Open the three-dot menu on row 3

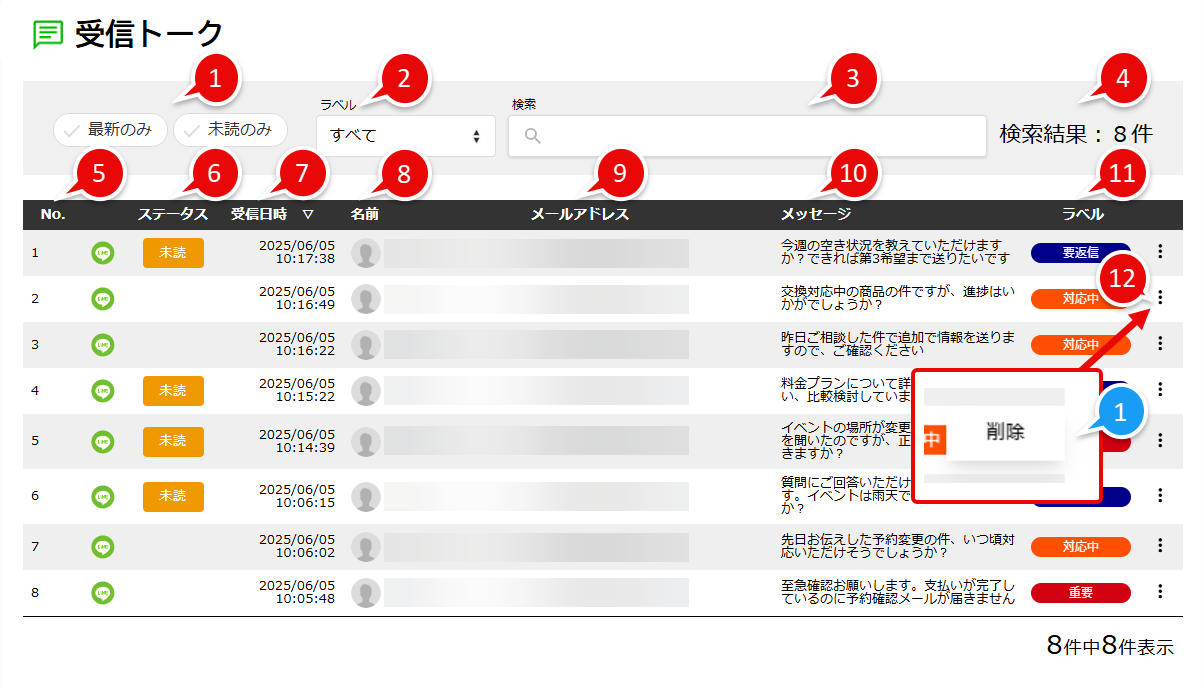[x=1159, y=345]
